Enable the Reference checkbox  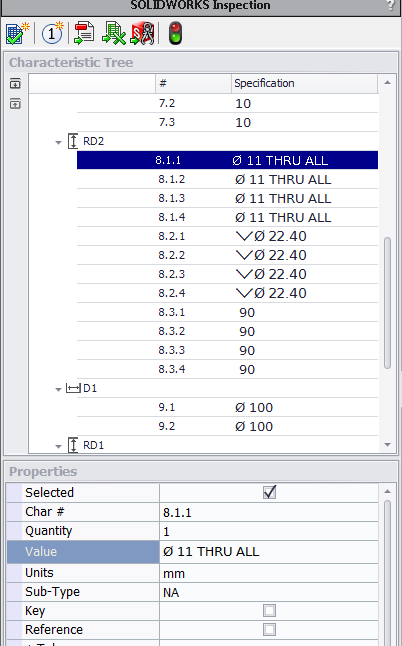[x=269, y=630]
